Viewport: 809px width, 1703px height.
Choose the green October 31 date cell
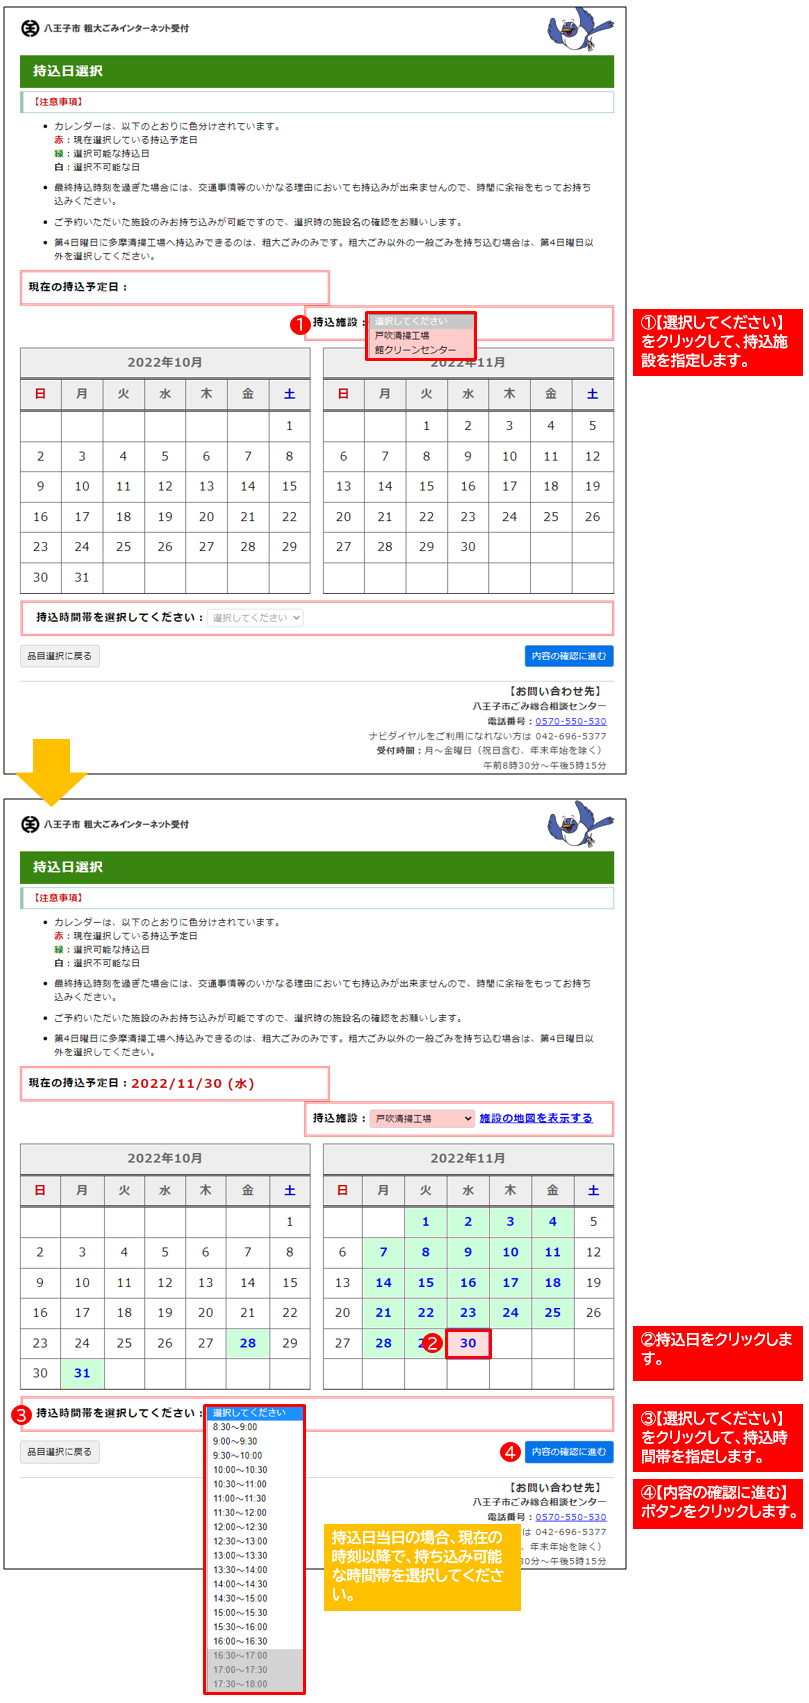[82, 1373]
